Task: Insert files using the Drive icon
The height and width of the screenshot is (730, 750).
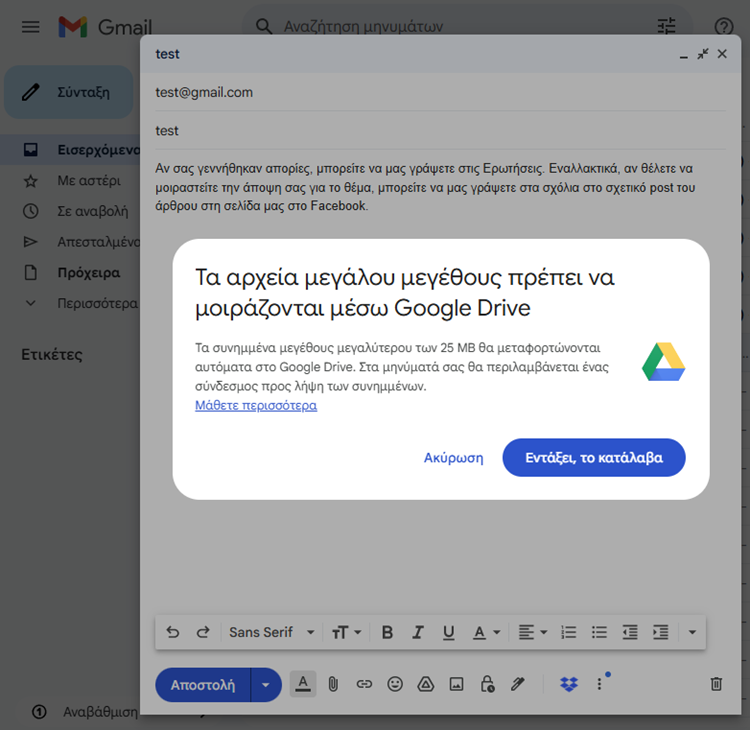Action: 425,684
